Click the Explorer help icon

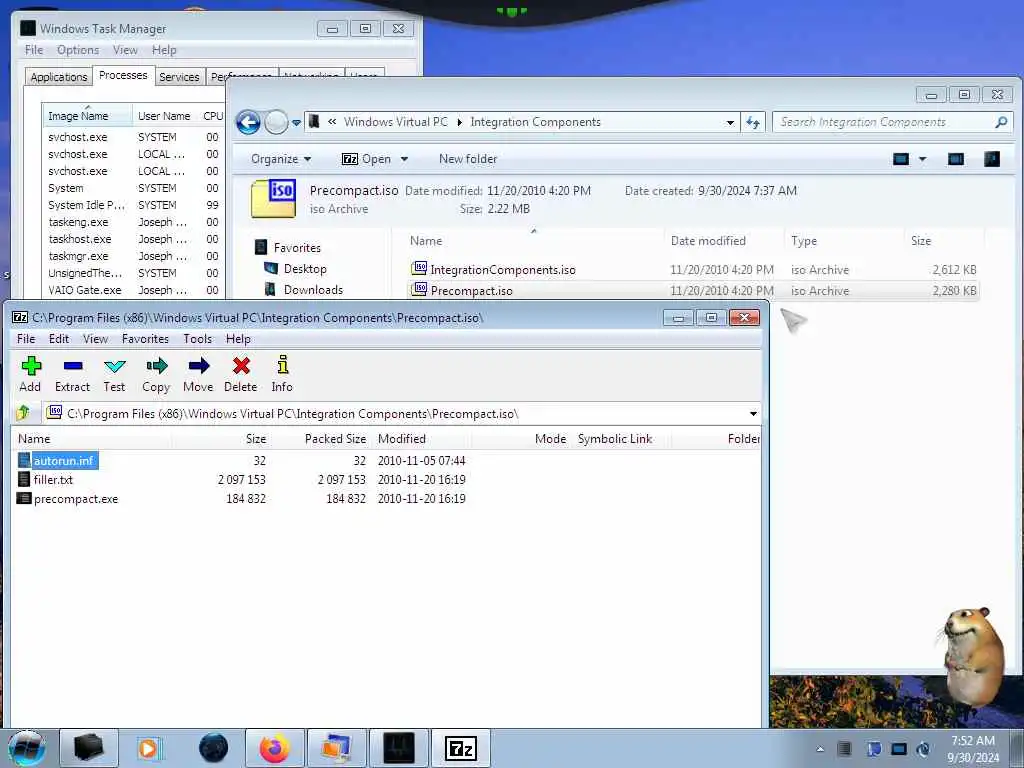[991, 159]
